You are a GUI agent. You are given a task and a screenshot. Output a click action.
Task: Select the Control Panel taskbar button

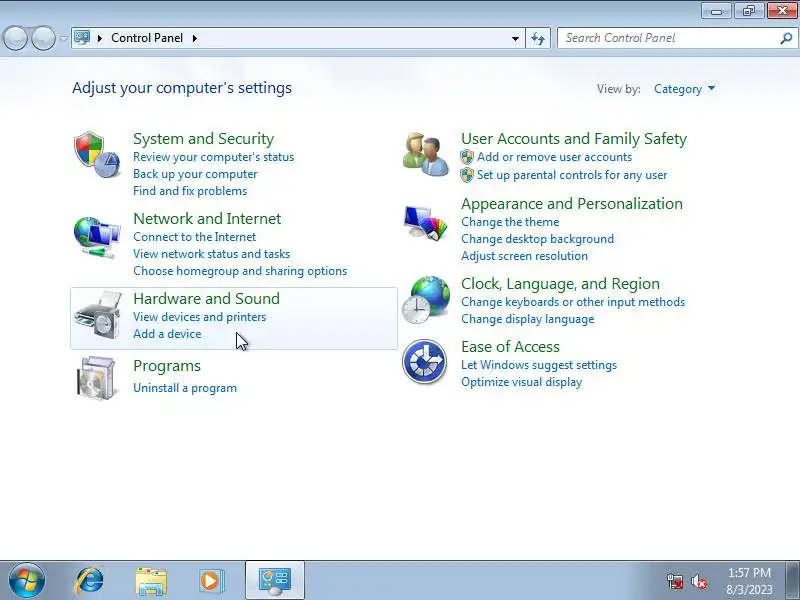pyautogui.click(x=275, y=580)
